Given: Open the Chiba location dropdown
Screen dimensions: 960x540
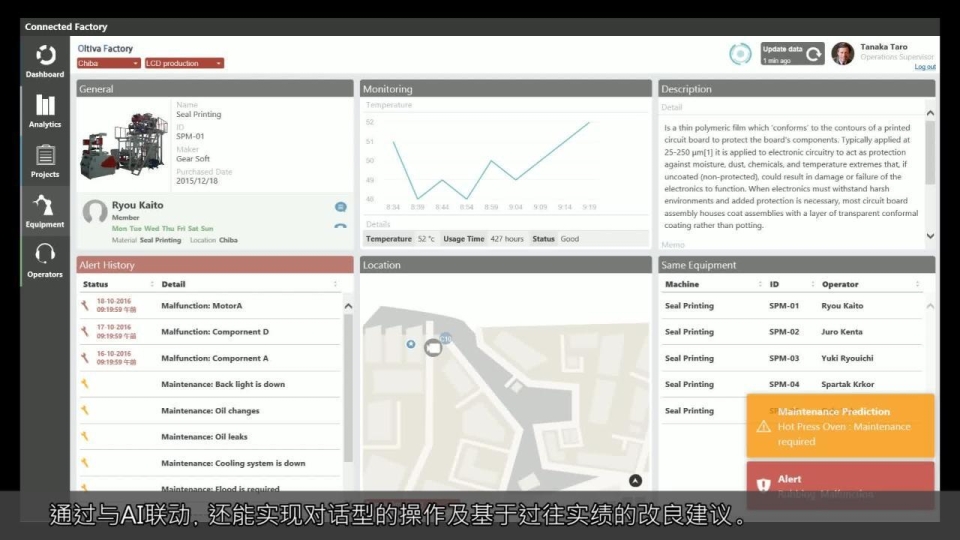Looking at the screenshot, I should pos(108,63).
